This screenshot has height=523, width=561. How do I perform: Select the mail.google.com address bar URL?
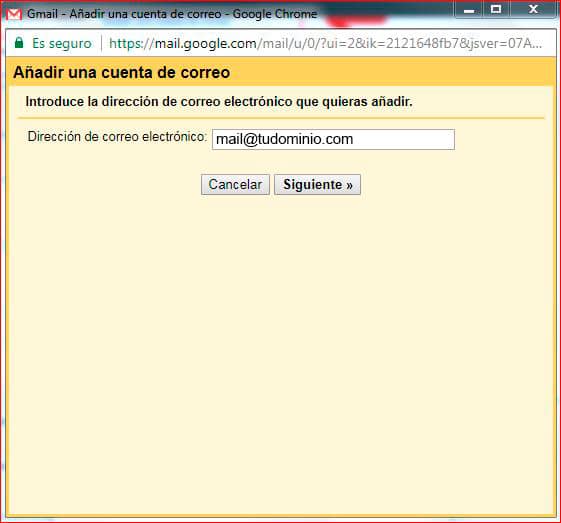click(325, 43)
